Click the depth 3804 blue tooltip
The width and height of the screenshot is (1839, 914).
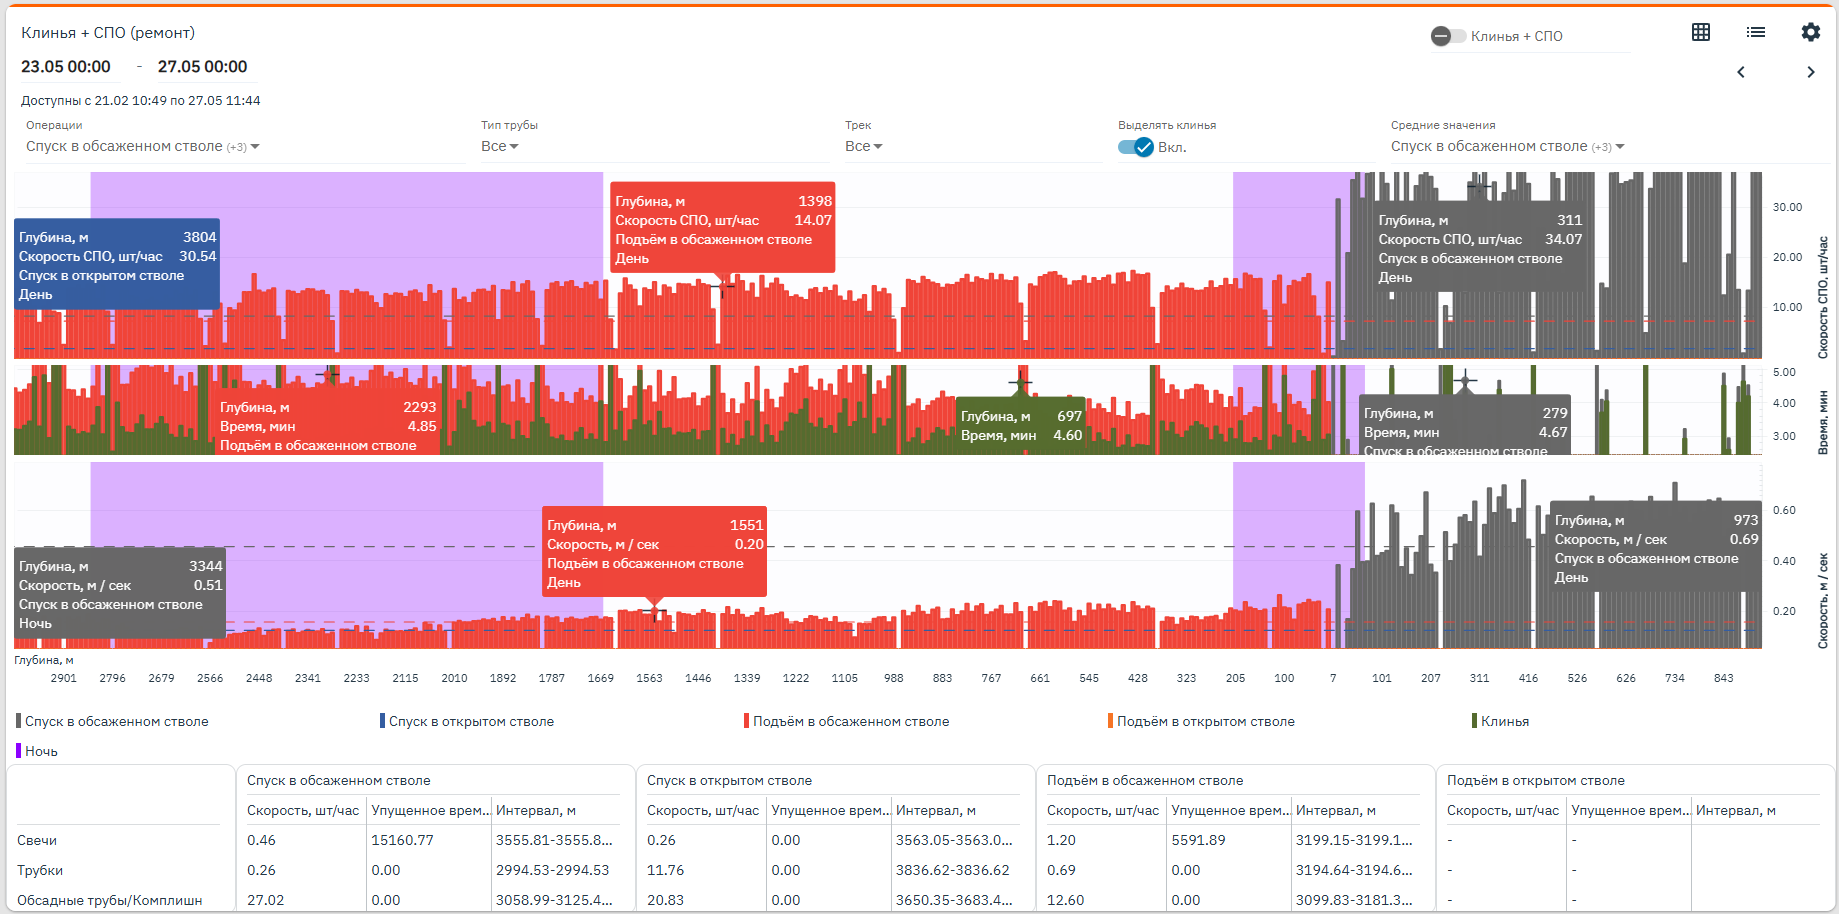(117, 265)
